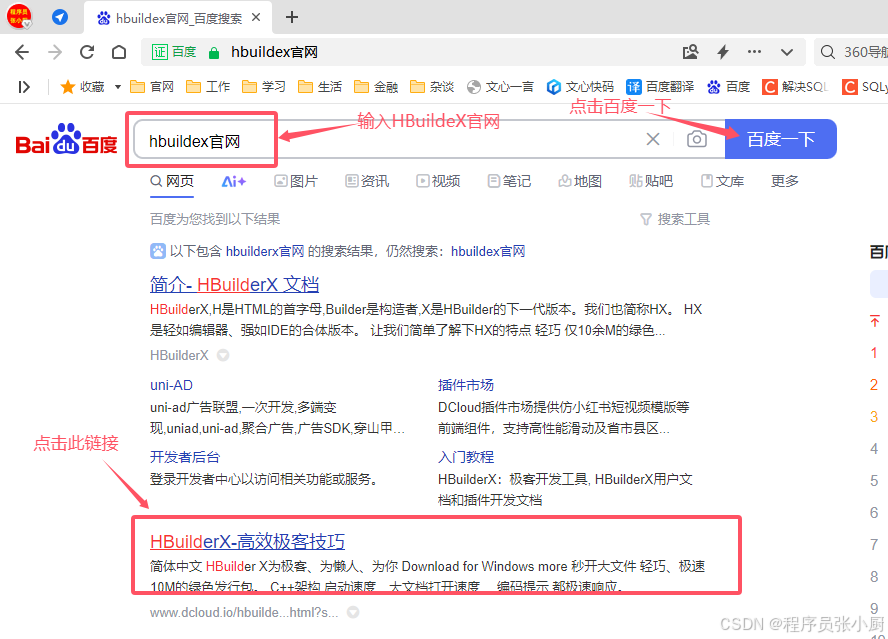Screen dimensions: 888x639
Task: Go forward with the forward arrow
Action: [x=55, y=52]
